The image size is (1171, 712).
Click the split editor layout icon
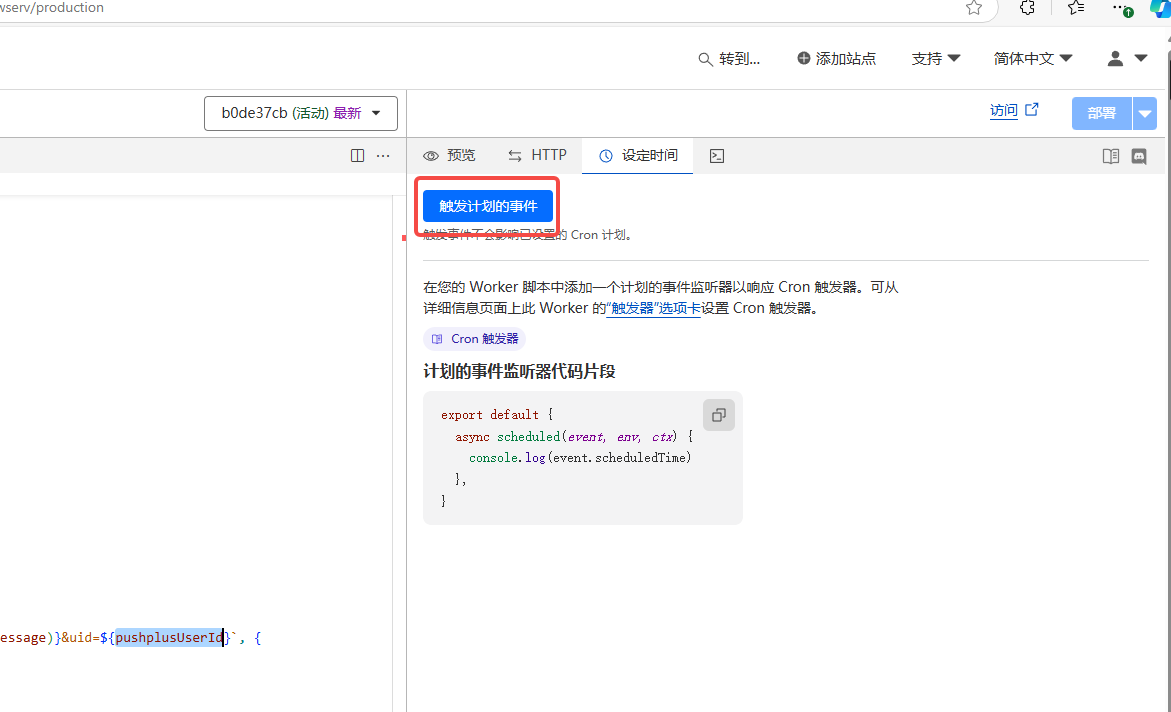point(358,155)
